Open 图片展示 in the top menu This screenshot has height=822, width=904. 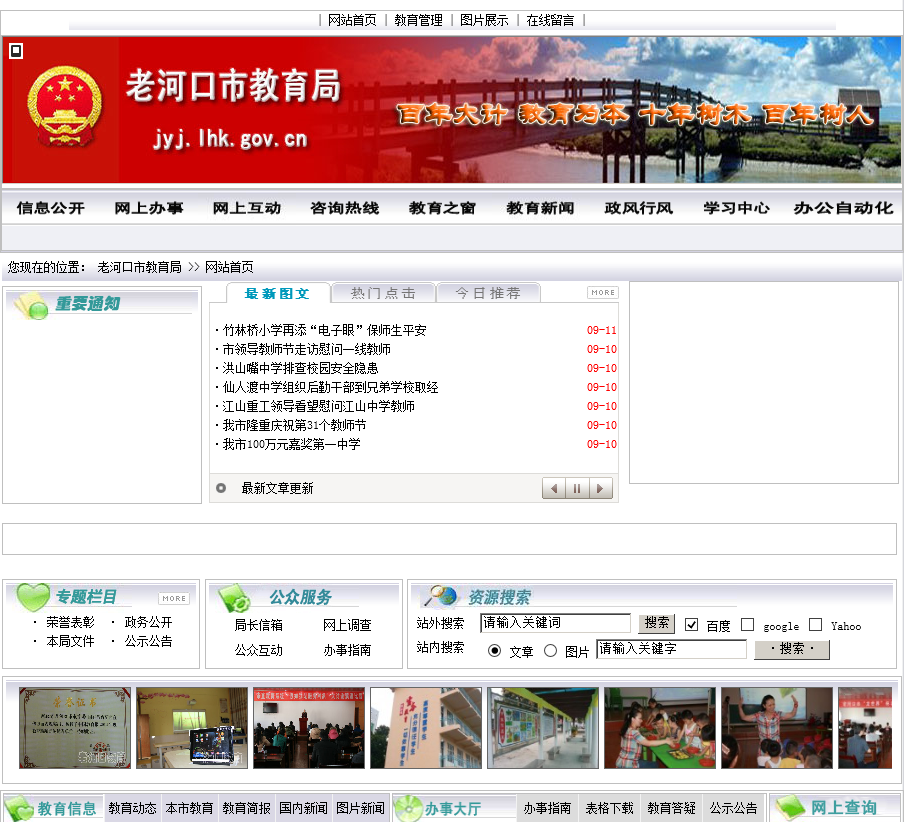(484, 20)
